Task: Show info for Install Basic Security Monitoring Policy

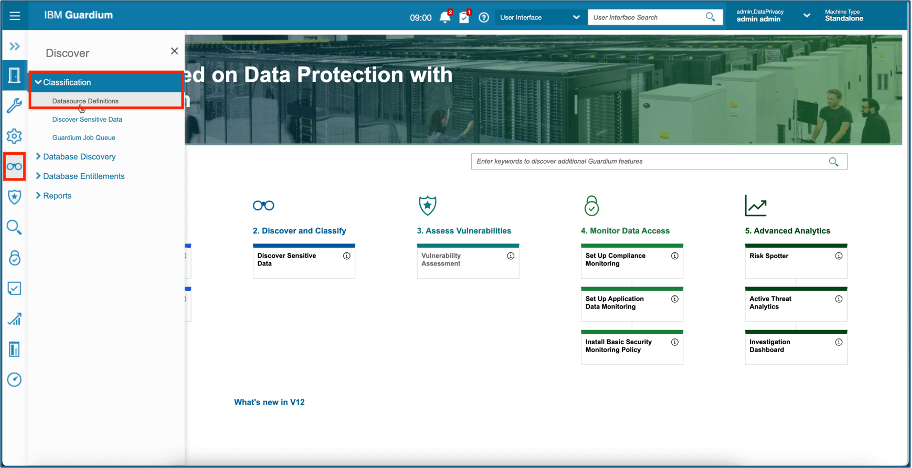Action: coord(675,342)
